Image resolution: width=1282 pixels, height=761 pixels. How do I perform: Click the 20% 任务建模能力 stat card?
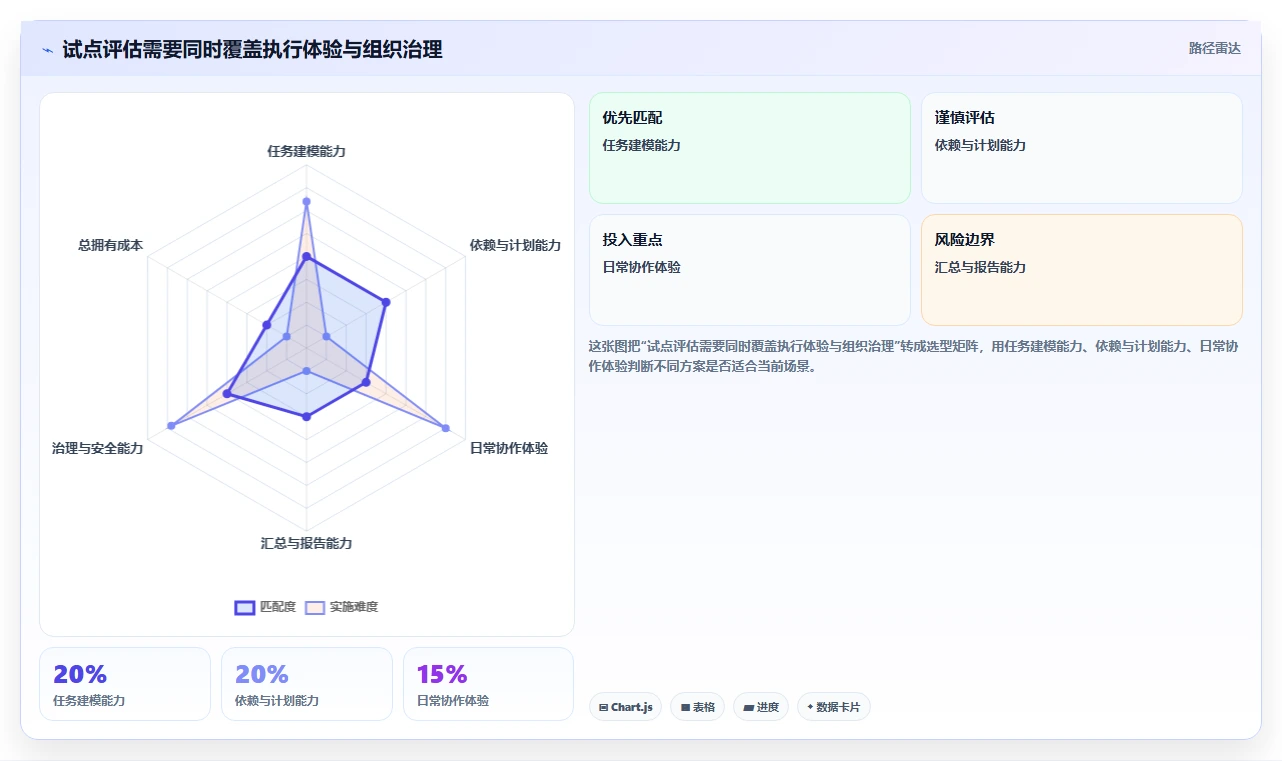point(125,684)
